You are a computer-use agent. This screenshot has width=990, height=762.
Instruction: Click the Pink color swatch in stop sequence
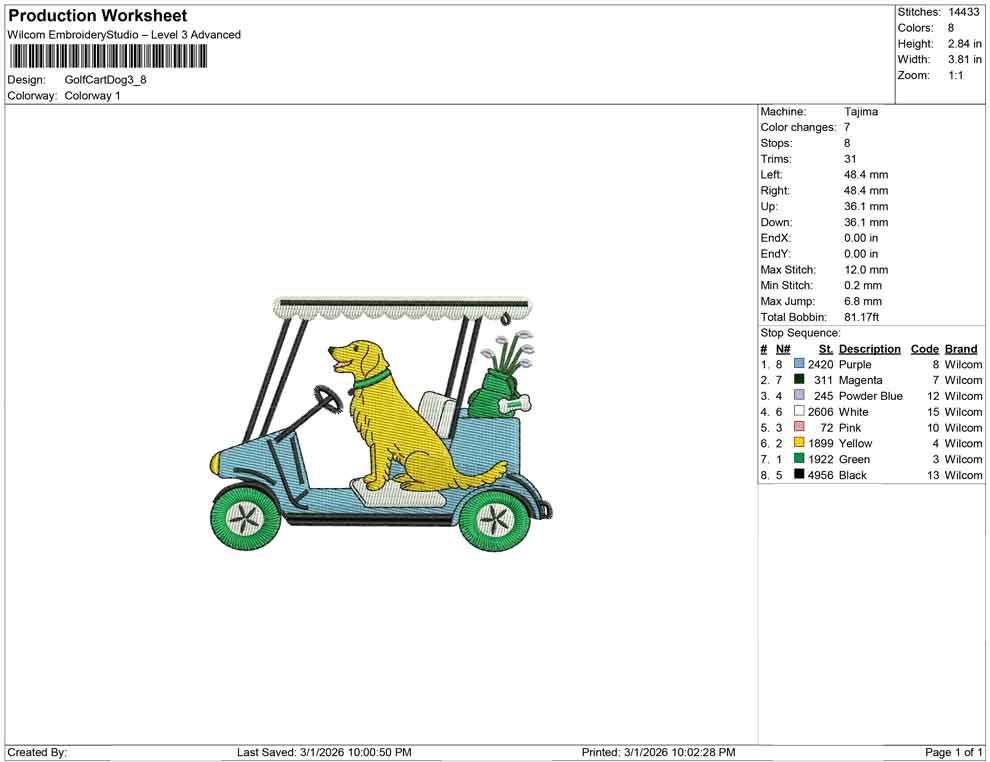[x=799, y=427]
